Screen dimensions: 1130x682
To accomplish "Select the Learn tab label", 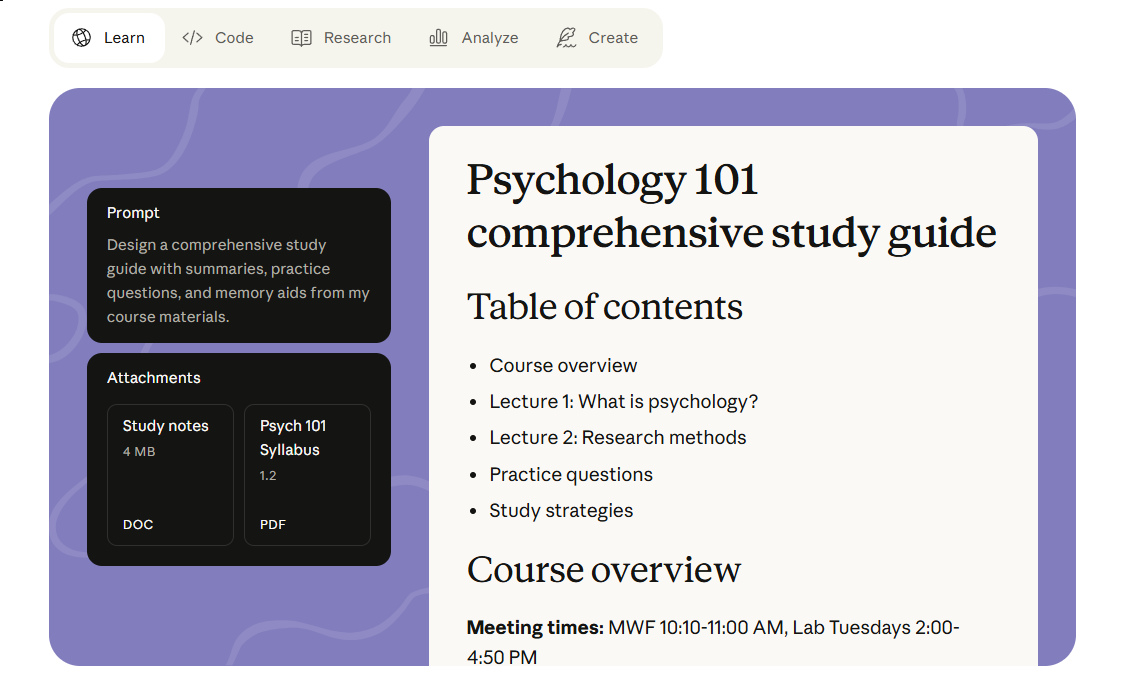I will [124, 38].
